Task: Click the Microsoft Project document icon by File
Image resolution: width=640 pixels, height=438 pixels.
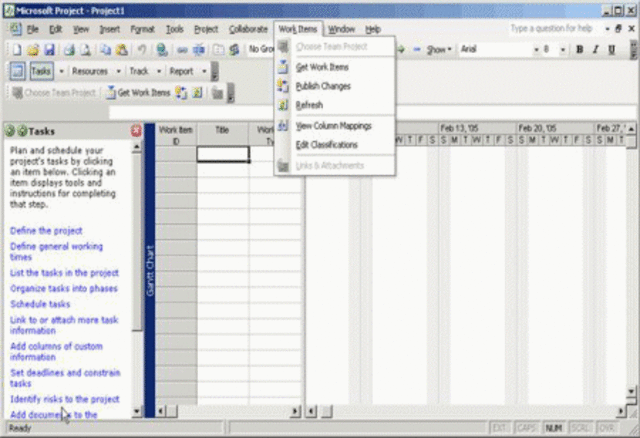Action: pos(16,29)
